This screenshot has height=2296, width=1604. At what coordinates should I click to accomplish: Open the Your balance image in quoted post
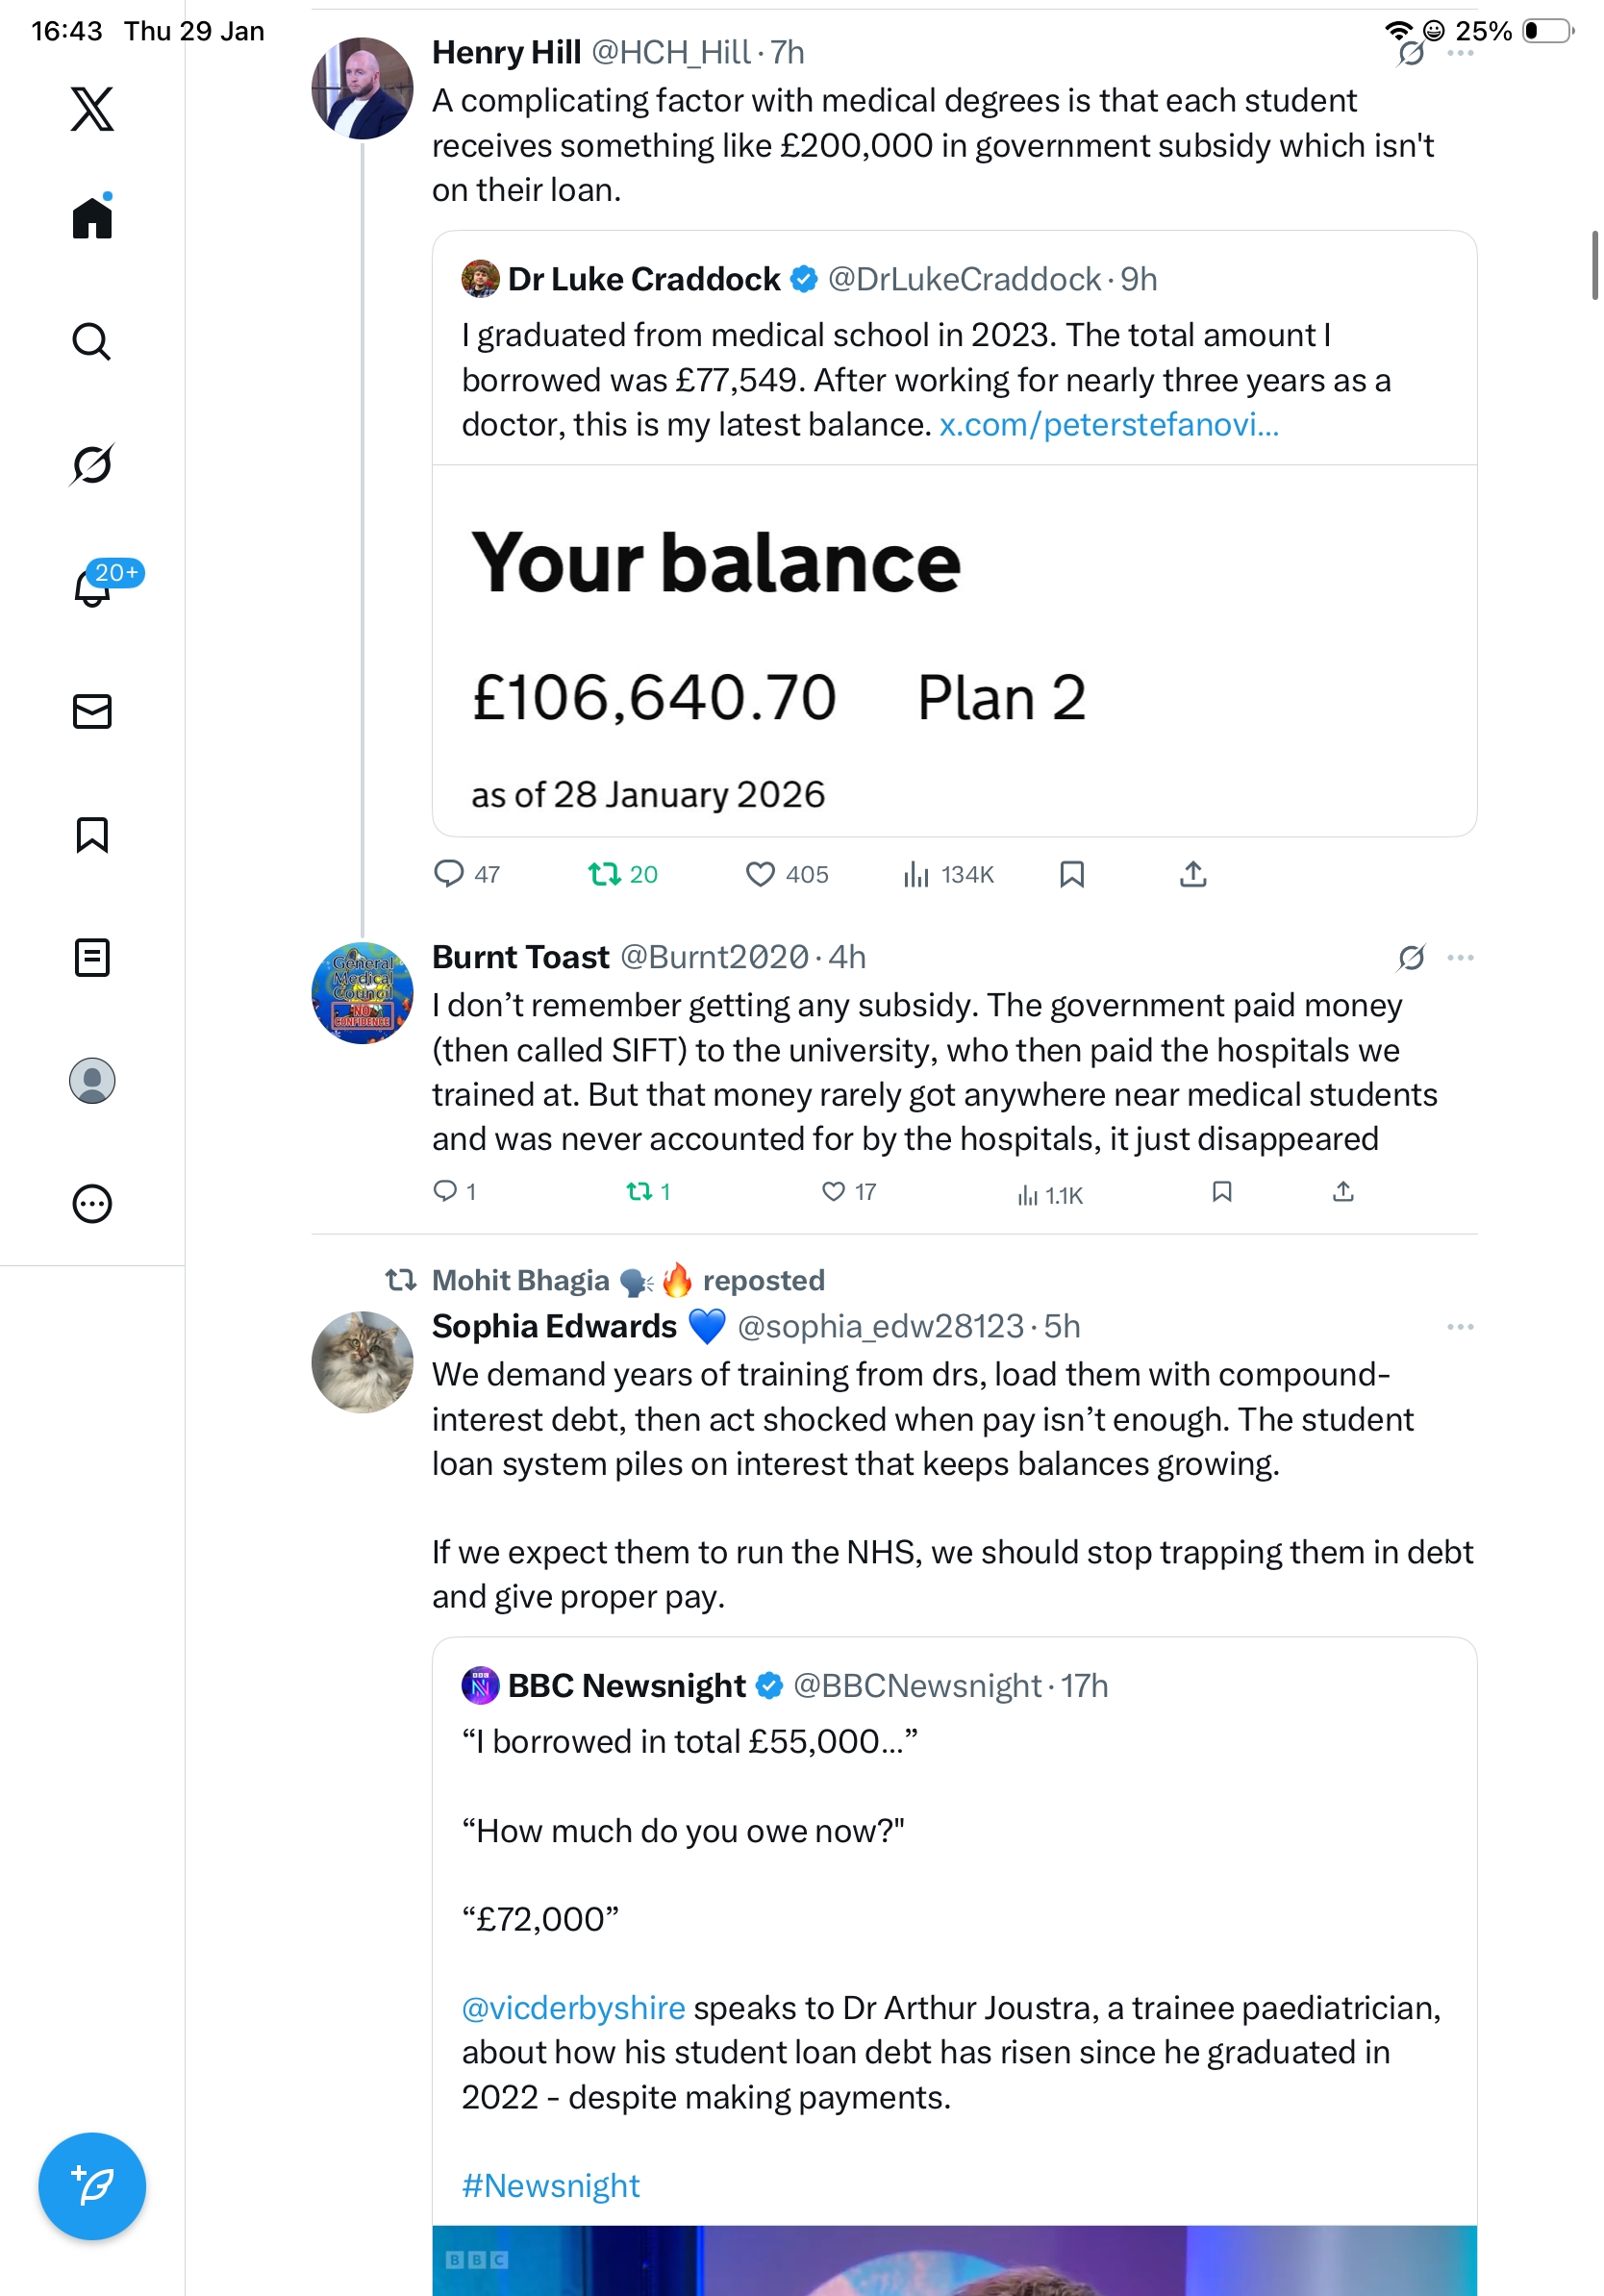pyautogui.click(x=954, y=650)
